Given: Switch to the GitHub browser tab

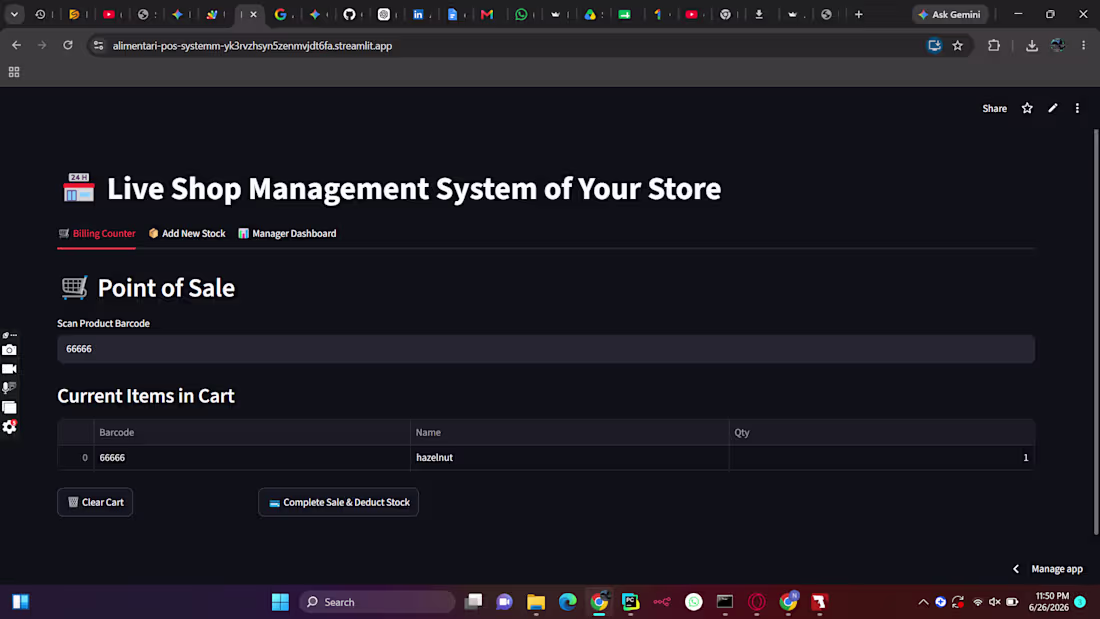Looking at the screenshot, I should 349,14.
